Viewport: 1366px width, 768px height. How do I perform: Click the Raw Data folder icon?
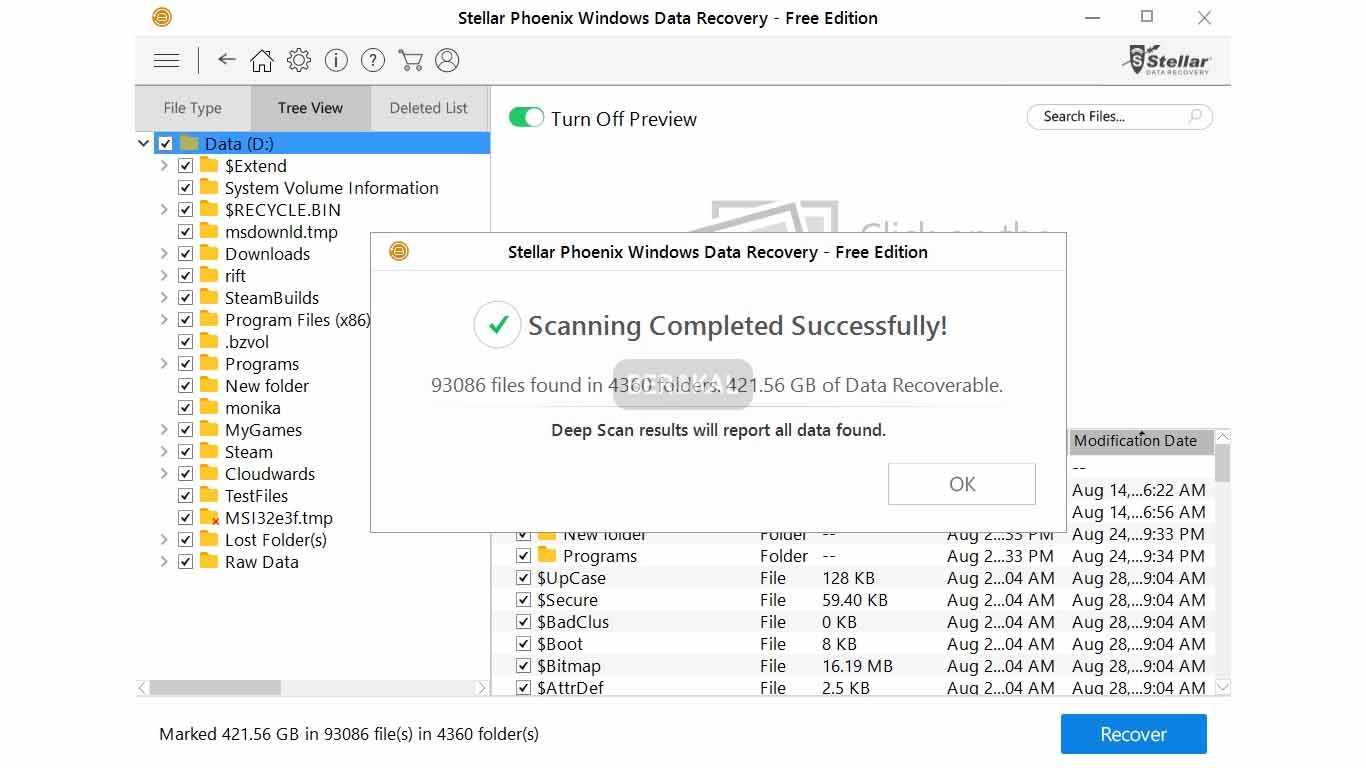pyautogui.click(x=208, y=562)
